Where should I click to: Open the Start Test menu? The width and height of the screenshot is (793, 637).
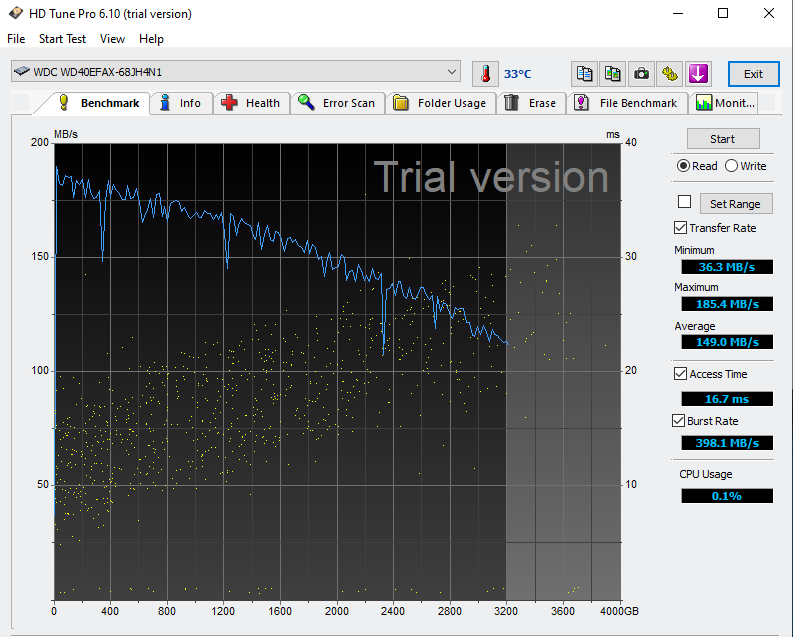point(62,39)
